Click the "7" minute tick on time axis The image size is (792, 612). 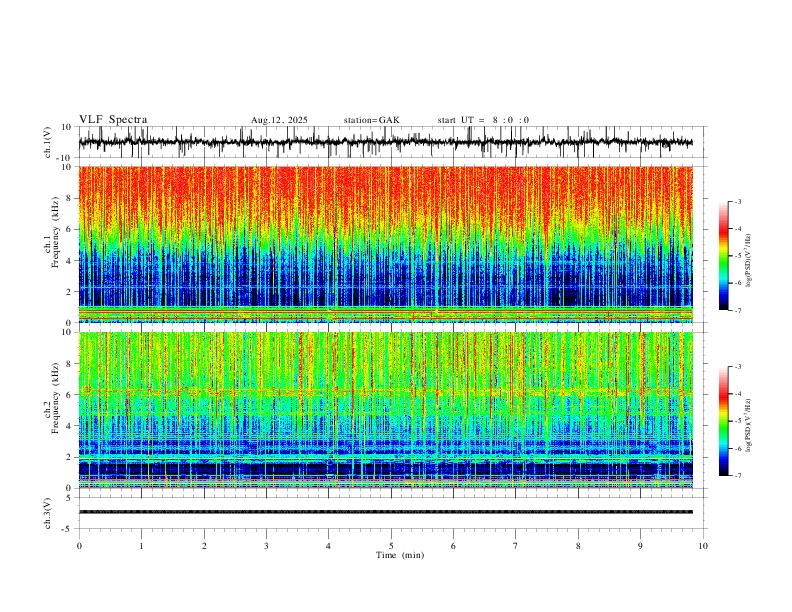516,546
